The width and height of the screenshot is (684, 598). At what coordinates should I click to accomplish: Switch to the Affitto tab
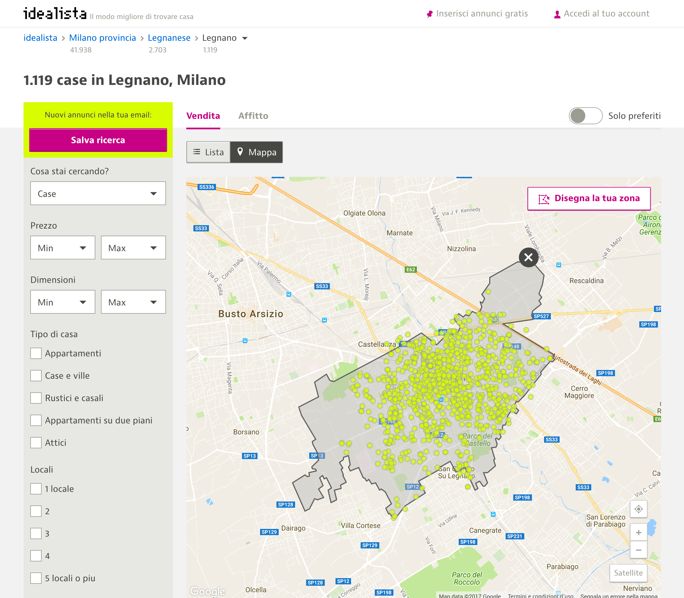coord(253,116)
